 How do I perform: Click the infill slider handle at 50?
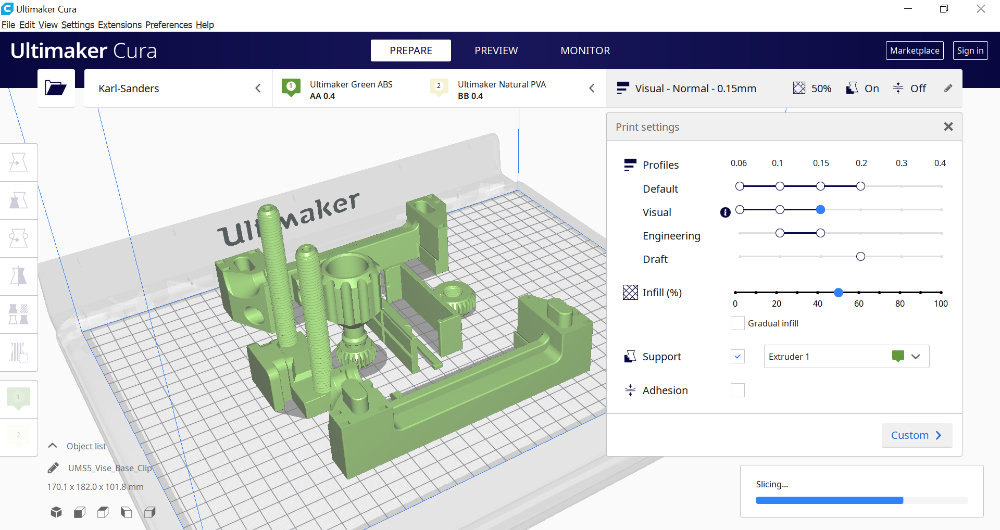tap(839, 292)
